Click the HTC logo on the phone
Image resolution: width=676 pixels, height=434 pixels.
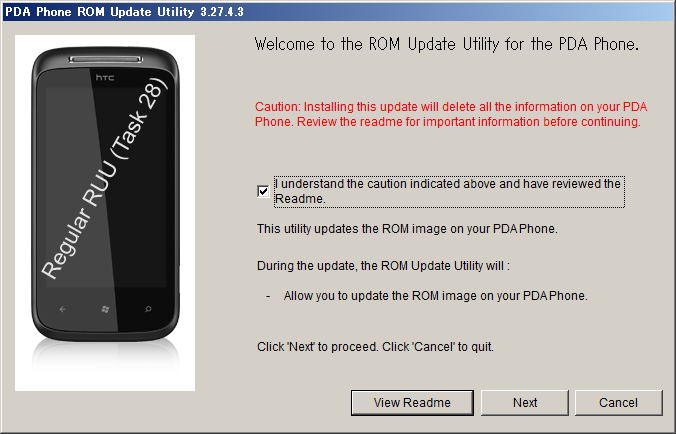click(105, 78)
